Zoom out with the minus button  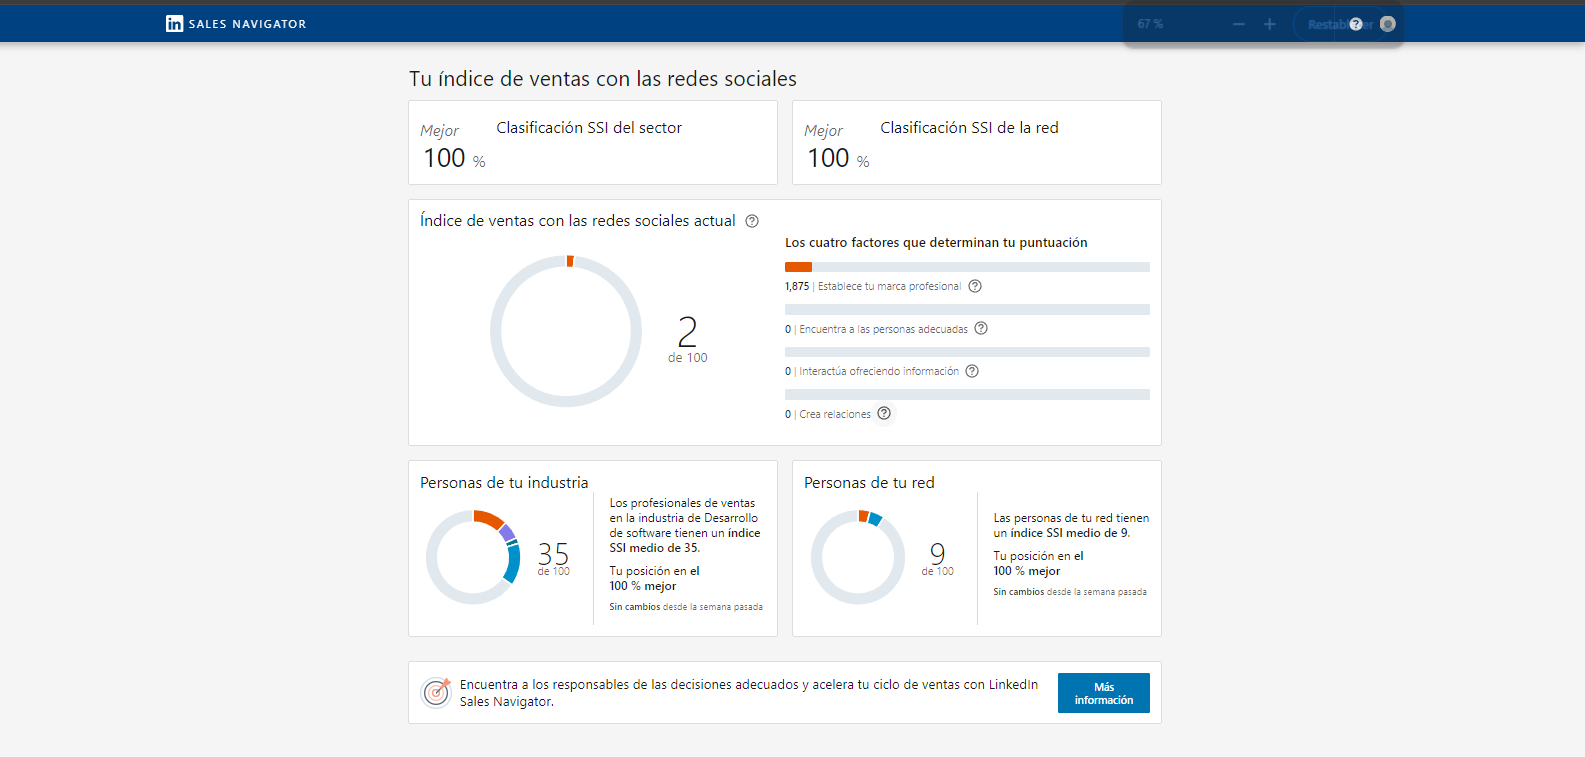click(1239, 24)
